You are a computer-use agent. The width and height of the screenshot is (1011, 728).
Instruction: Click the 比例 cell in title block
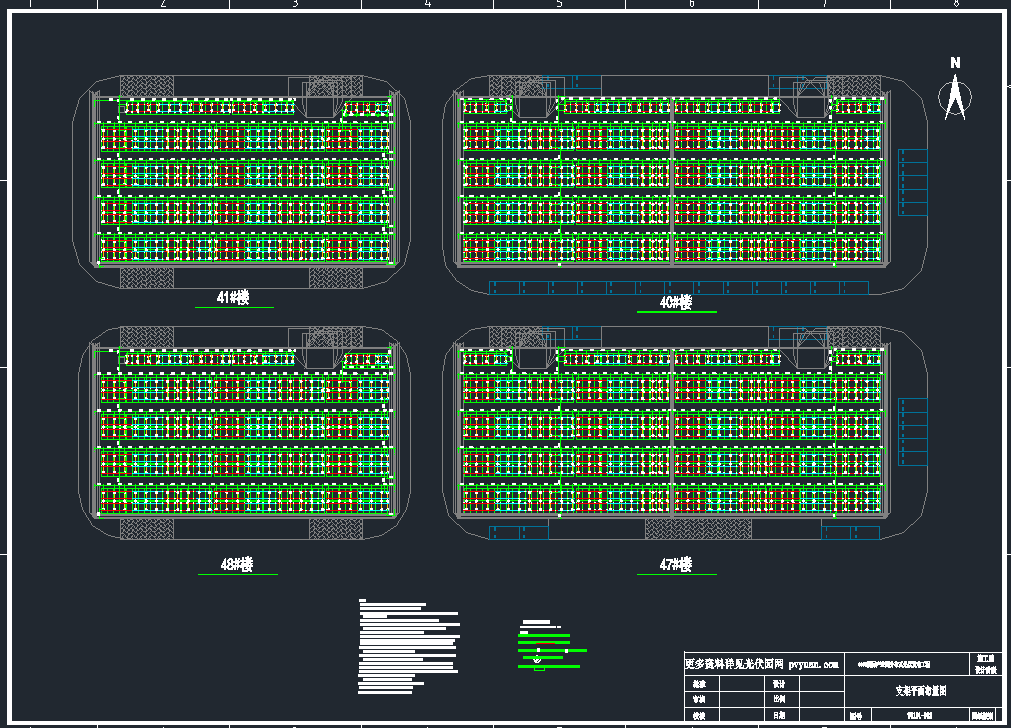click(x=779, y=700)
